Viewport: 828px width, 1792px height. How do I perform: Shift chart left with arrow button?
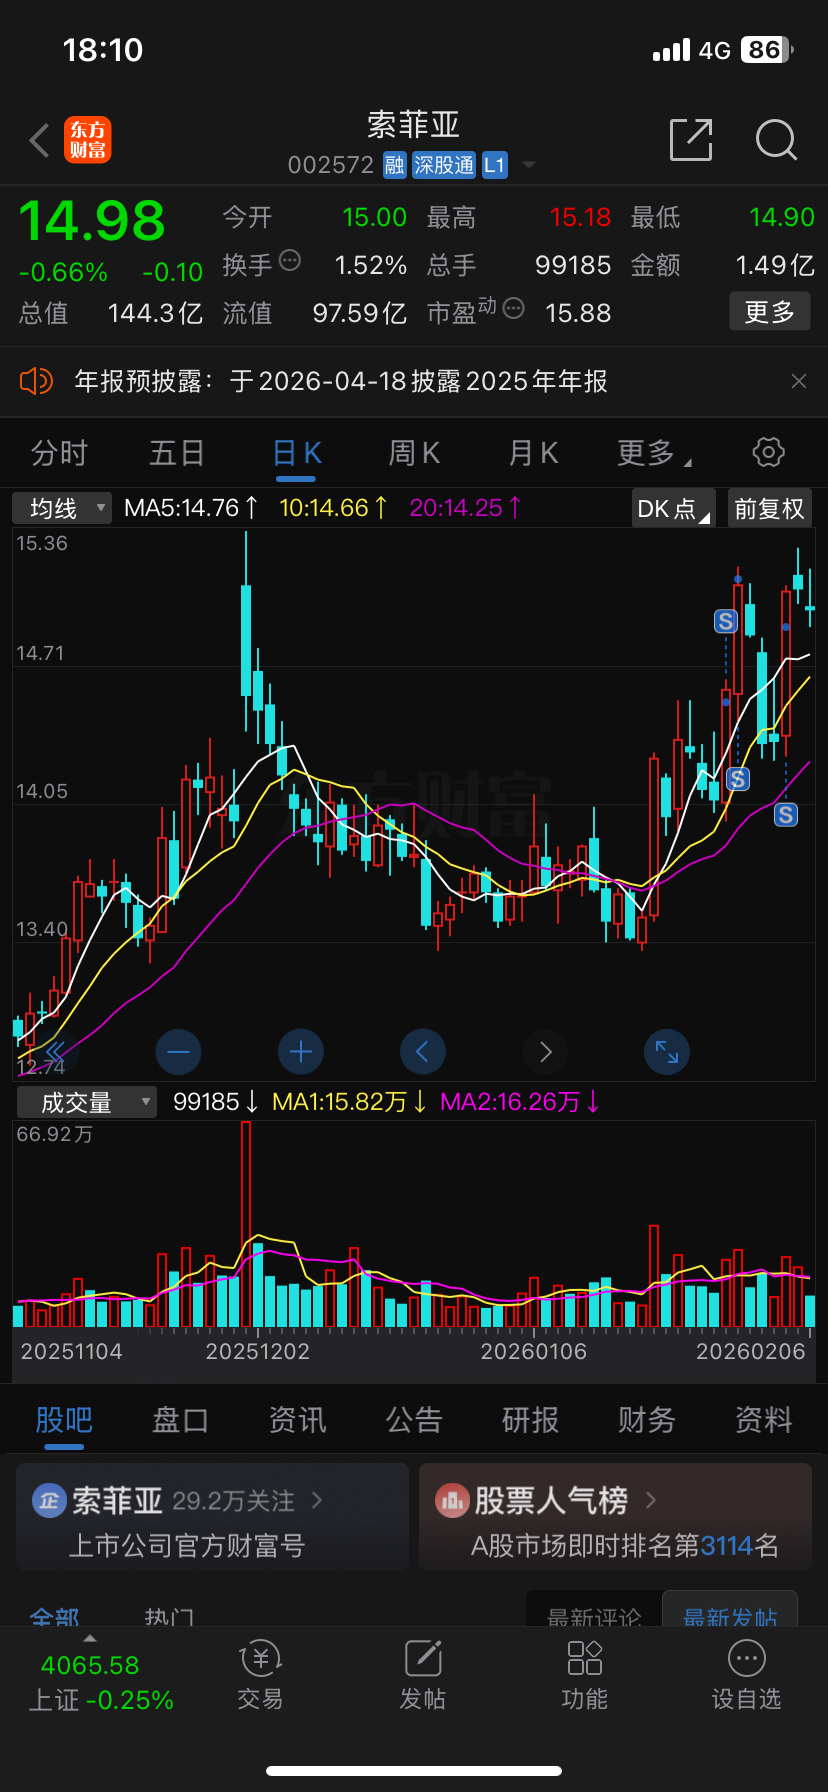tap(423, 1052)
